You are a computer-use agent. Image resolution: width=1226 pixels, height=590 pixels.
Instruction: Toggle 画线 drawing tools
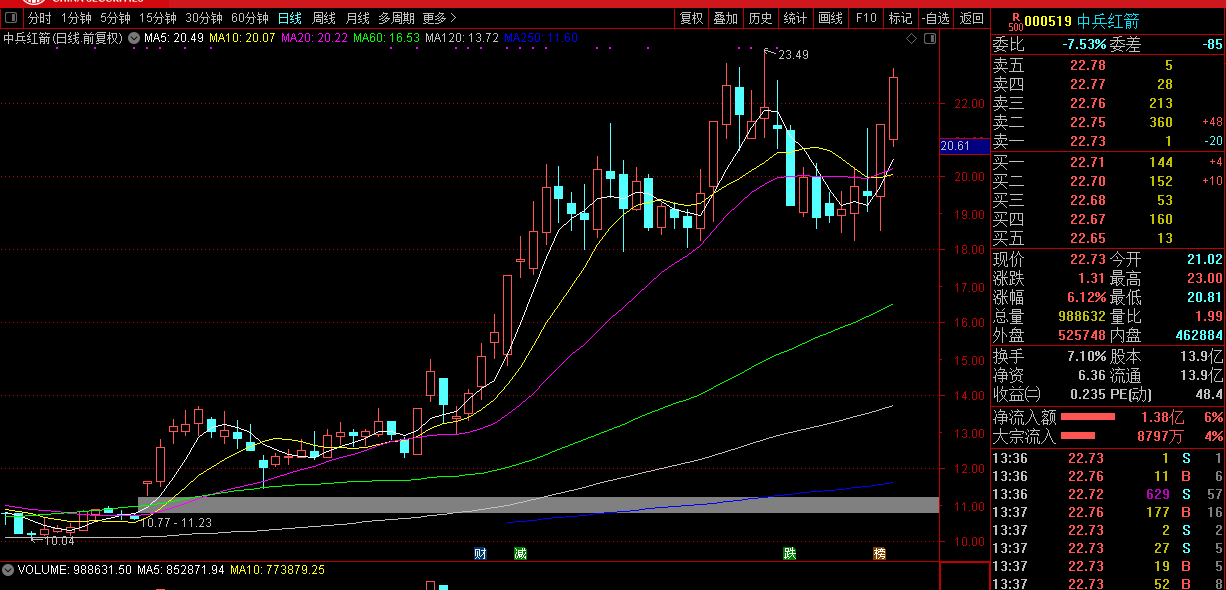pyautogui.click(x=830, y=18)
